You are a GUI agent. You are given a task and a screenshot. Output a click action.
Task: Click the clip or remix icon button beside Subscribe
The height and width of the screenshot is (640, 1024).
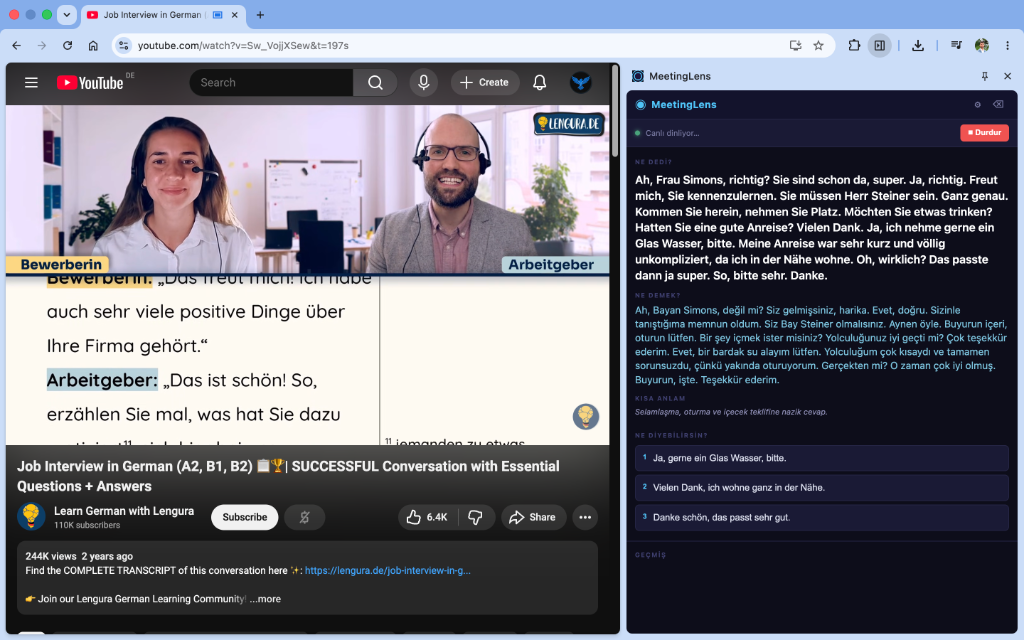[x=304, y=517]
